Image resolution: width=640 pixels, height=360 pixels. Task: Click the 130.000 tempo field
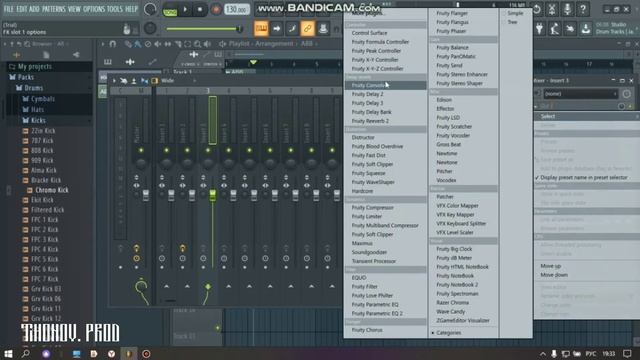236,9
